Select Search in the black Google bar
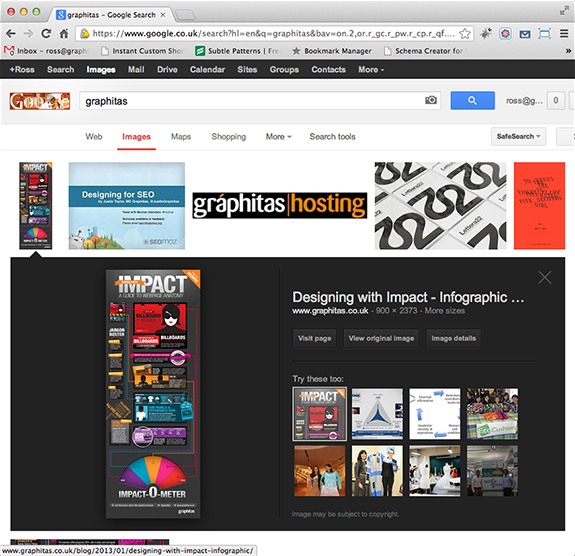575x556 pixels. point(60,69)
